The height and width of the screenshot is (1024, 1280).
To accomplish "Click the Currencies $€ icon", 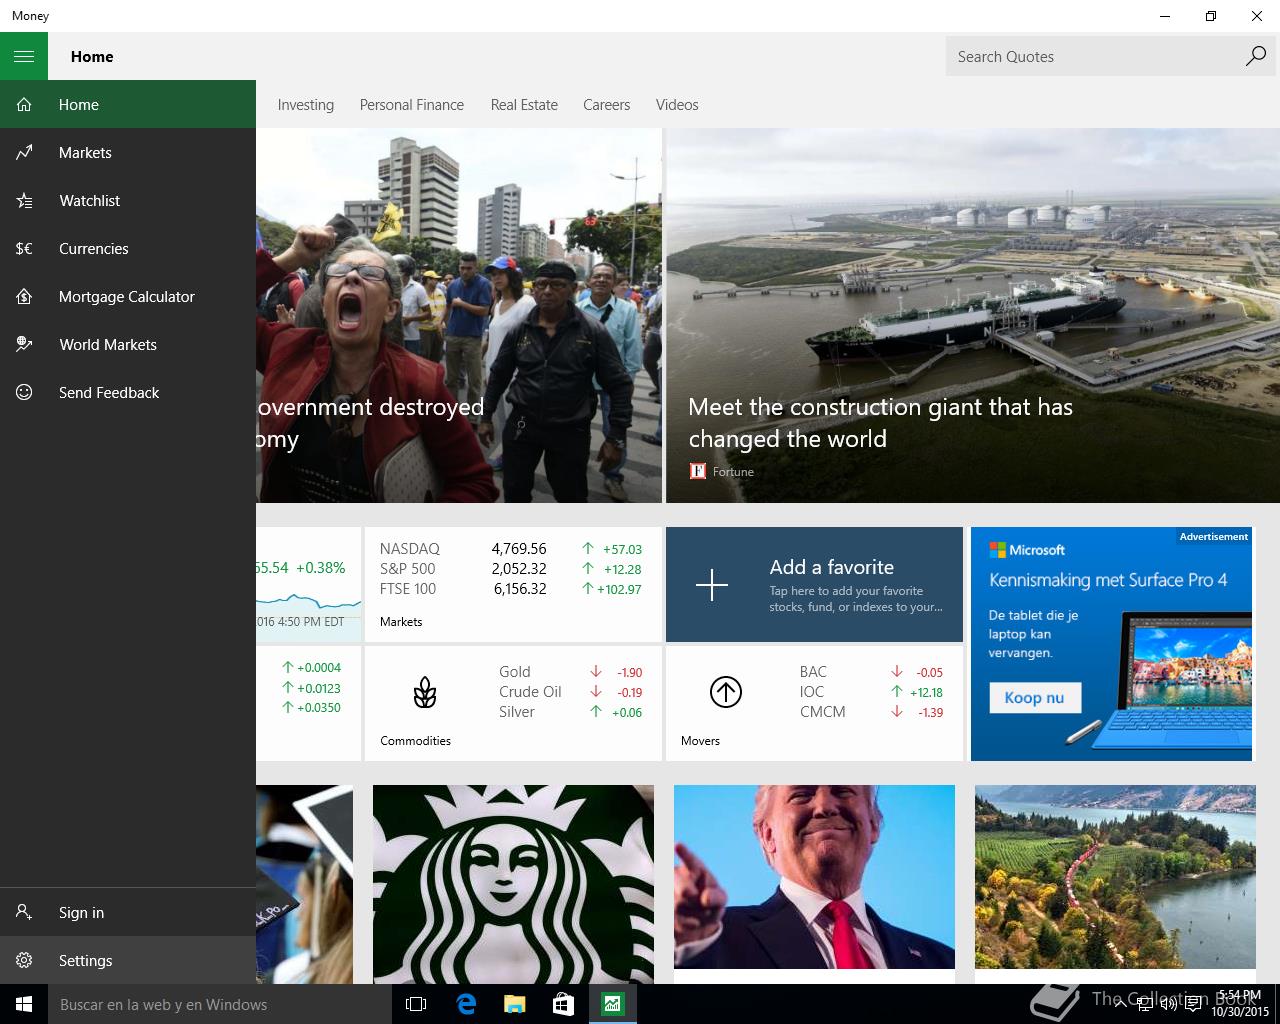I will tap(24, 248).
